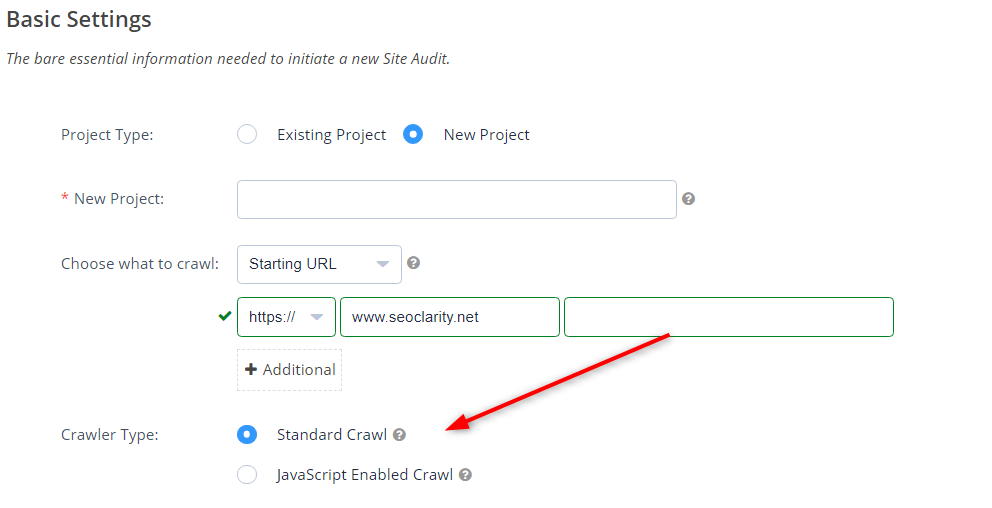This screenshot has height=508, width=992.
Task: Click the empty URL path field
Action: [729, 317]
